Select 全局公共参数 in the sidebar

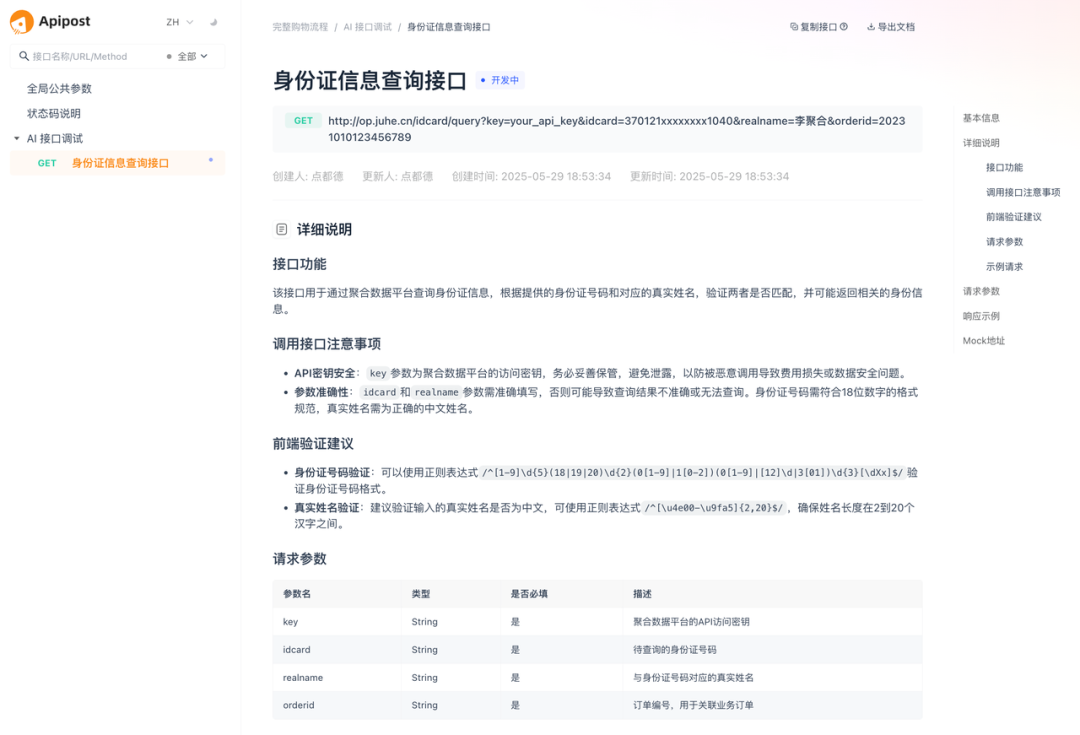(60, 87)
